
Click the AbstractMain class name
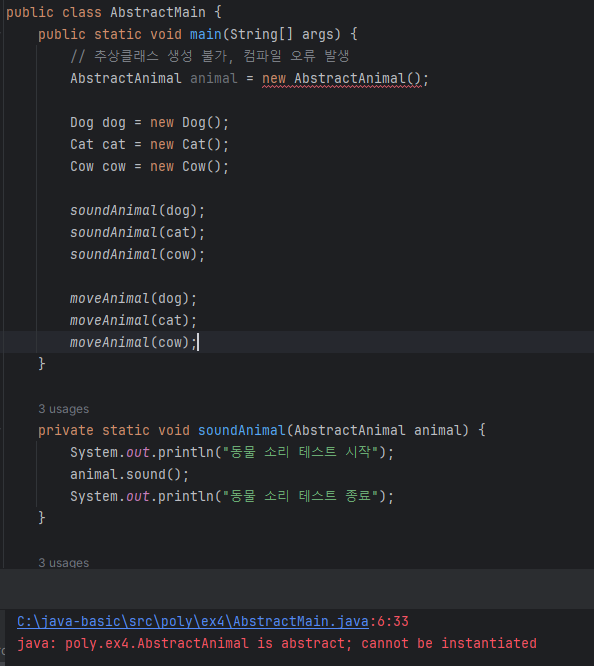click(158, 12)
